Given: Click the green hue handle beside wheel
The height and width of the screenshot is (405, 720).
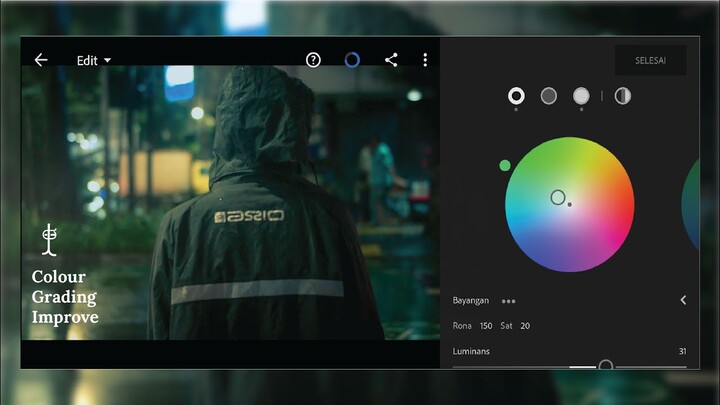Looking at the screenshot, I should [x=505, y=165].
